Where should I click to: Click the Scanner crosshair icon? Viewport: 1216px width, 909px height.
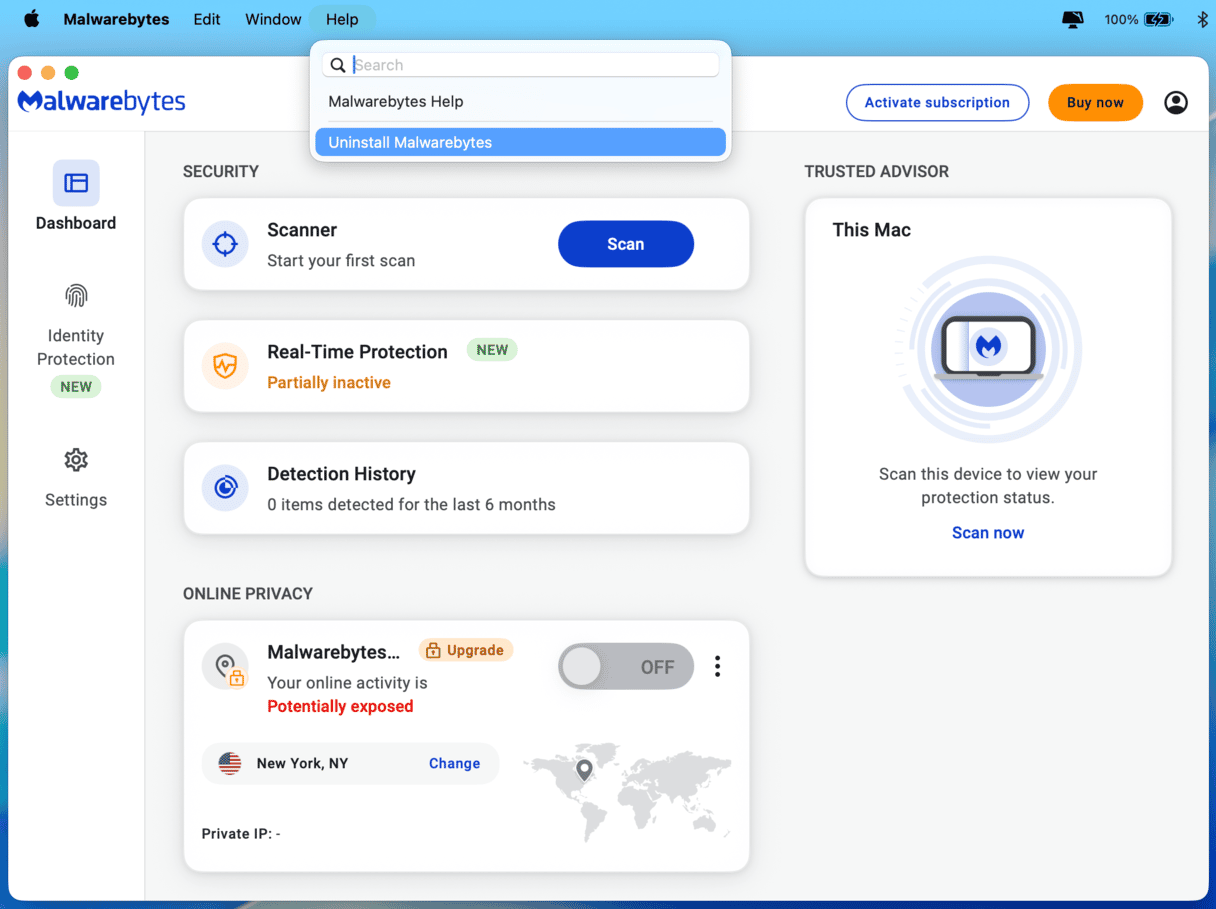click(x=225, y=244)
